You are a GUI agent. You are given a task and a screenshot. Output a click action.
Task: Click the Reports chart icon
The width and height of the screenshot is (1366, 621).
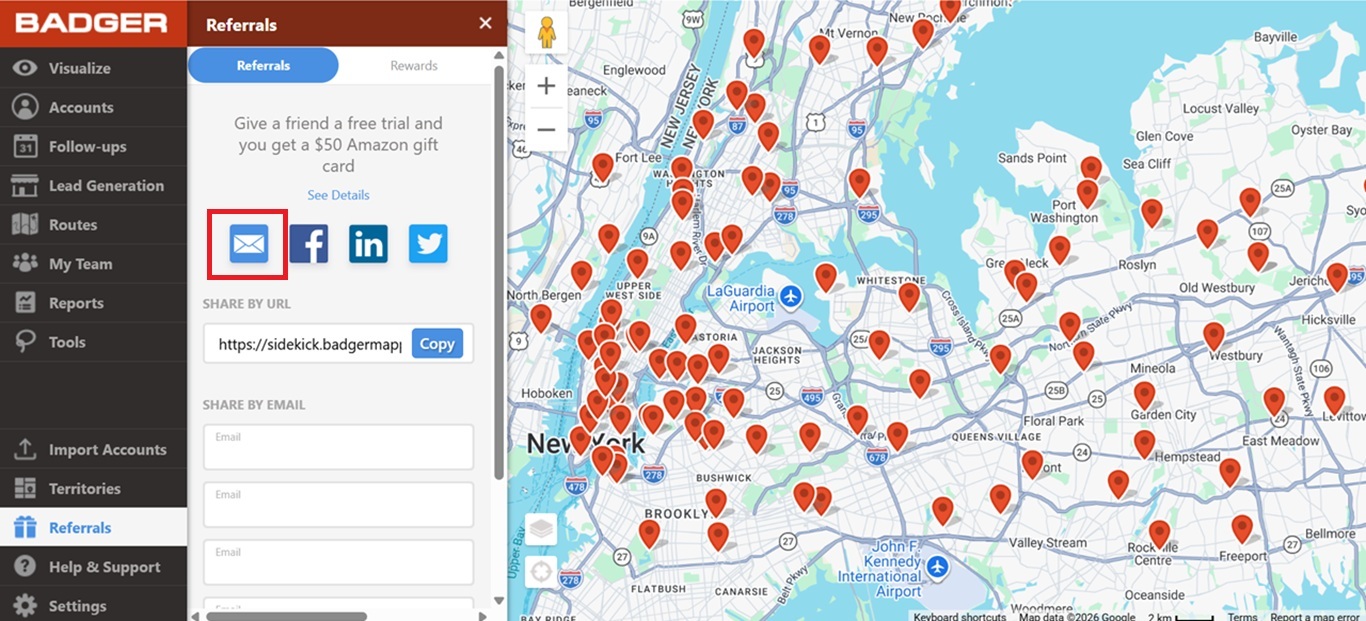coord(25,302)
